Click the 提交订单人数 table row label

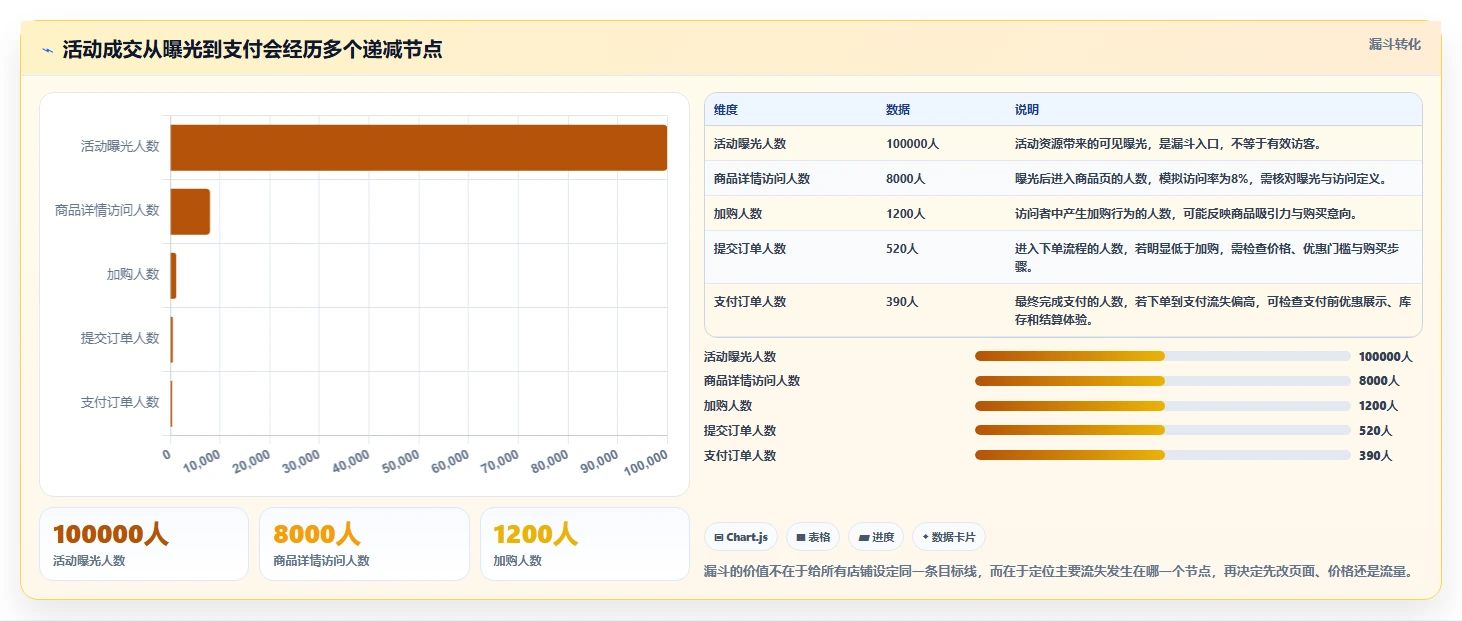point(750,249)
